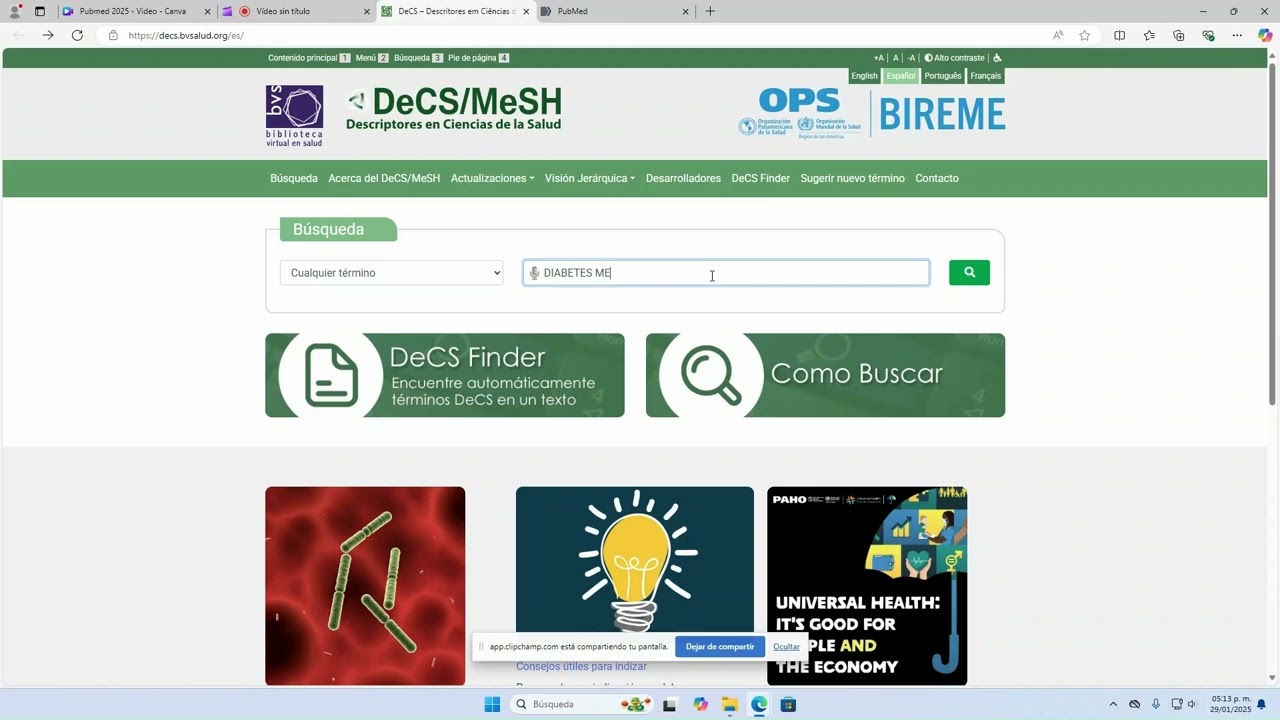Click the browser profile avatar icon
The width and height of the screenshot is (1280, 720).
15,11
